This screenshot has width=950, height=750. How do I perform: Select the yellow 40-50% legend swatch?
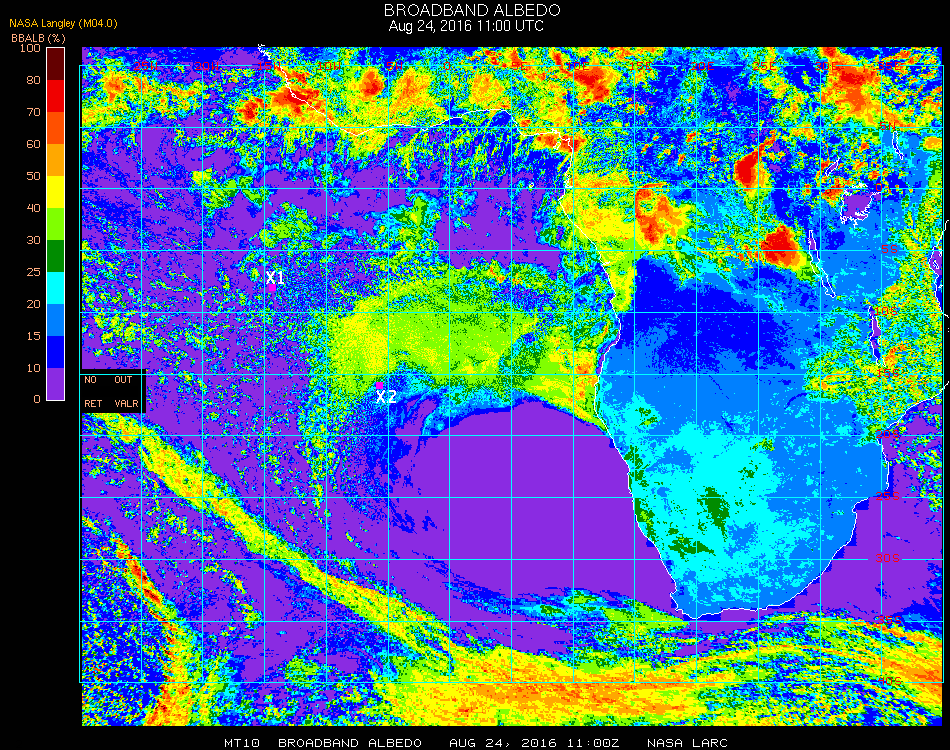pos(56,192)
